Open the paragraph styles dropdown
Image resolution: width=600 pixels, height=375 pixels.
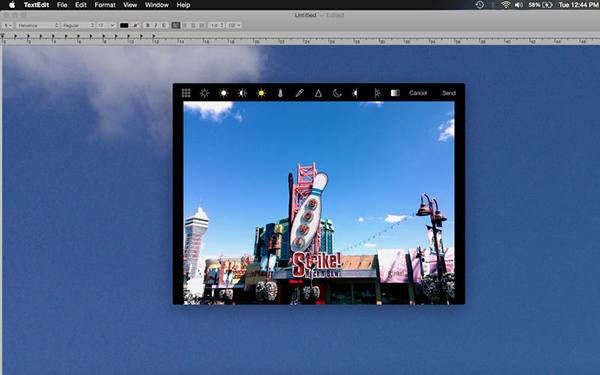coord(8,25)
